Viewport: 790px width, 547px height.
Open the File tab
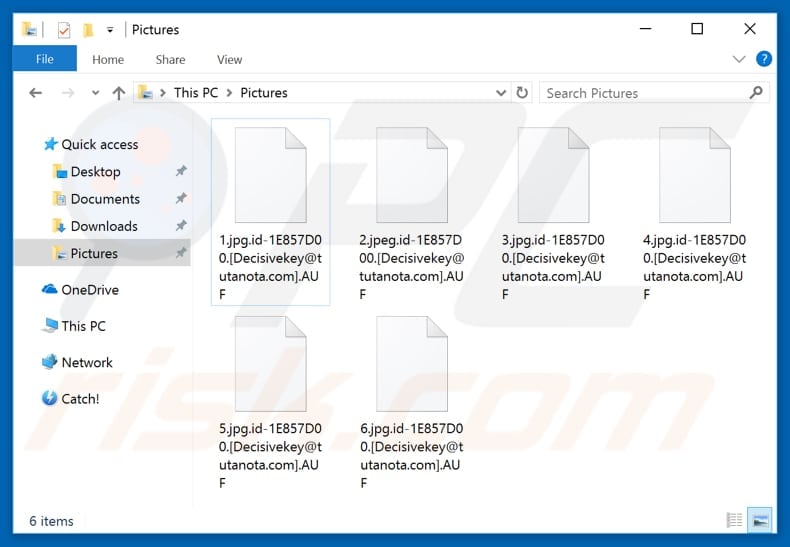[x=44, y=59]
